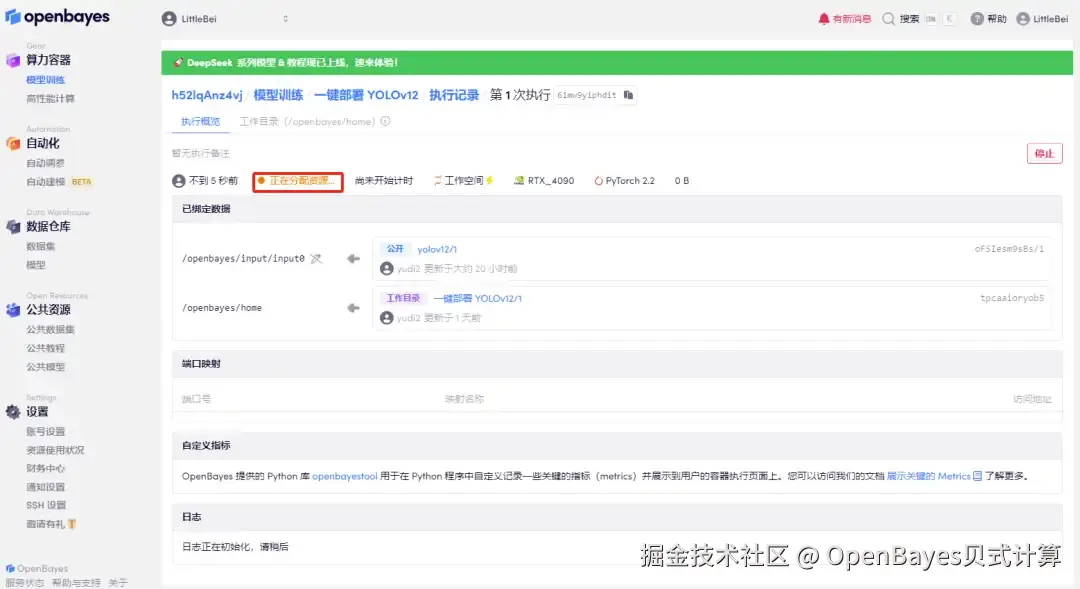This screenshot has height=589, width=1080.
Task: Open 自动建模 BETA in sidebar
Action: tap(59, 182)
